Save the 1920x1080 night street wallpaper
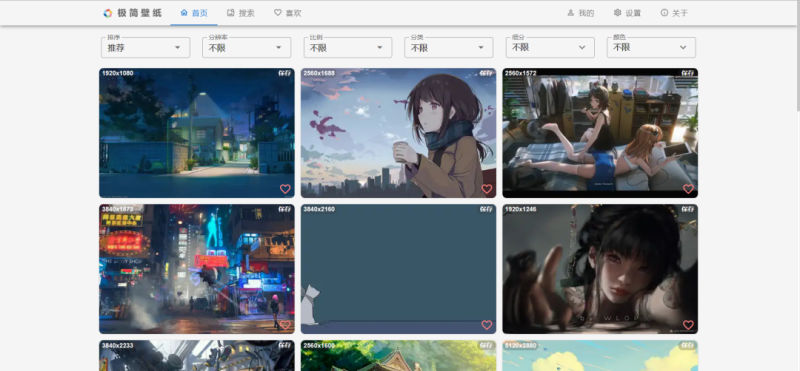 pyautogui.click(x=285, y=73)
